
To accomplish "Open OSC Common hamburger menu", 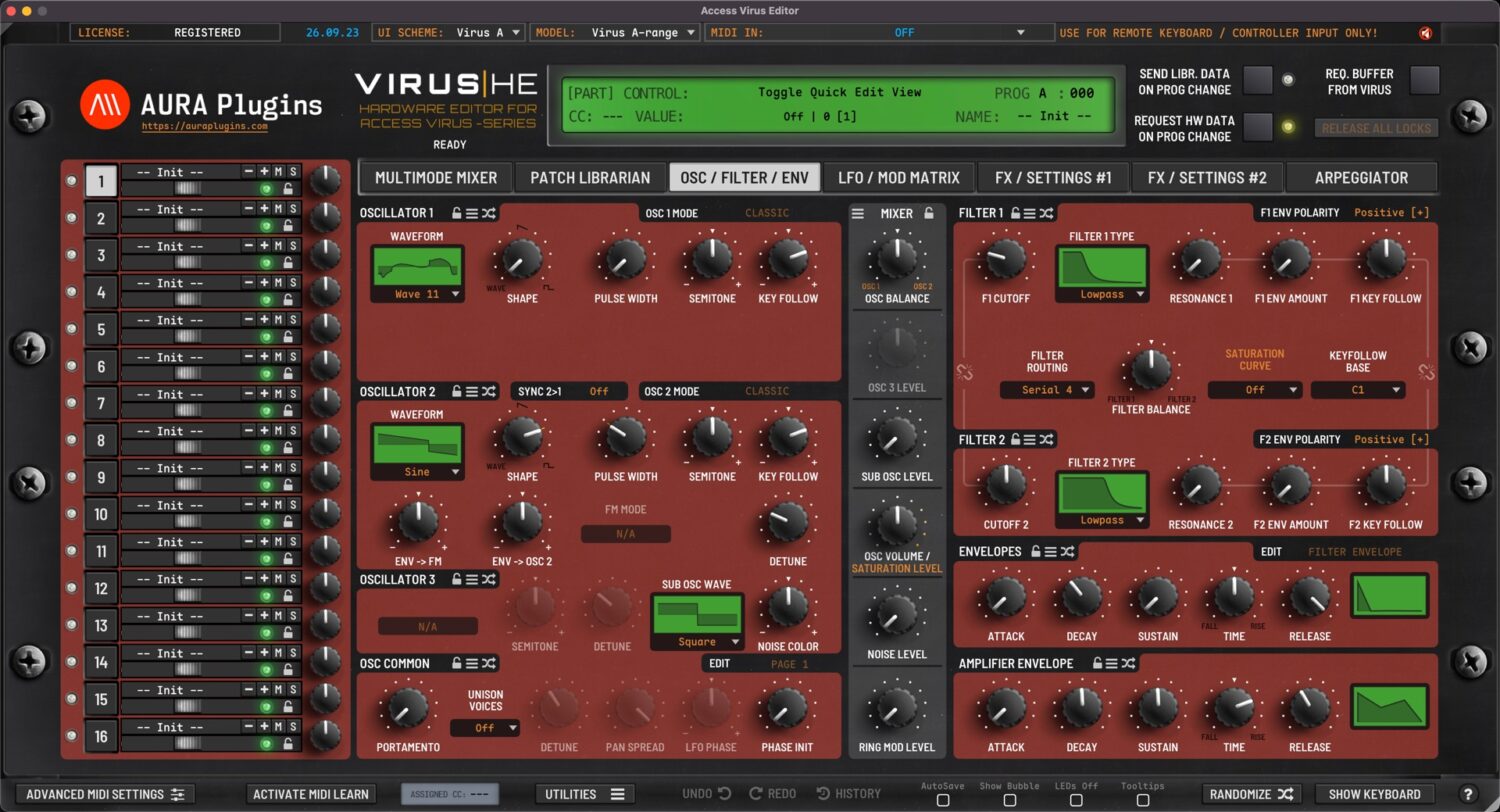I will (x=472, y=663).
